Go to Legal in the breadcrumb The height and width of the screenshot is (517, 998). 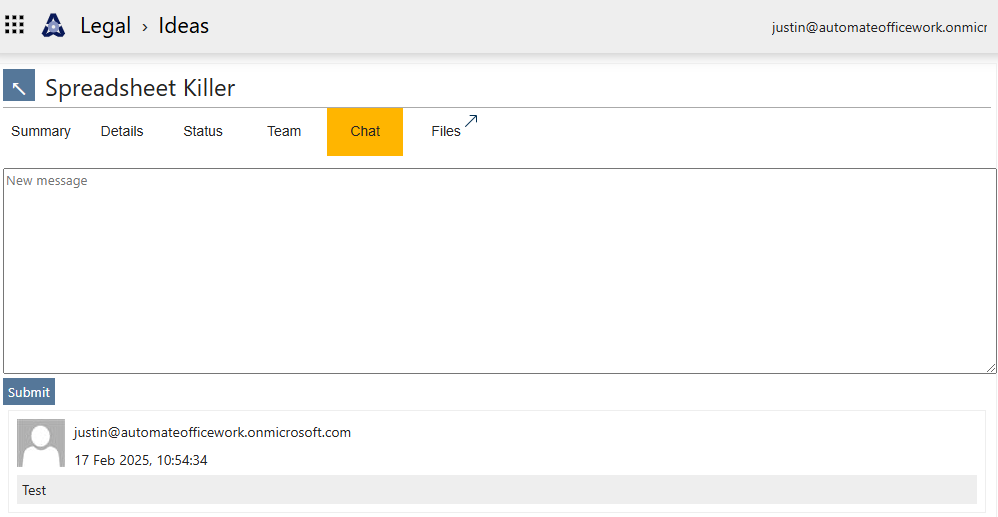click(105, 26)
